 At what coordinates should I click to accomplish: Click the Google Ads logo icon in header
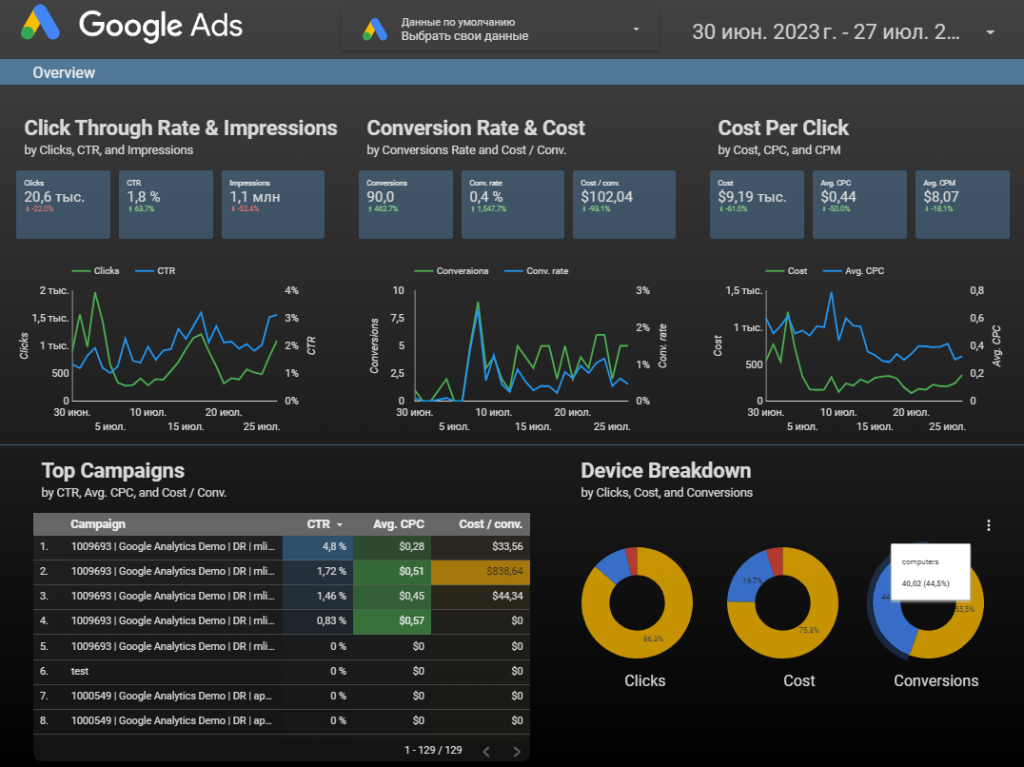click(x=40, y=23)
